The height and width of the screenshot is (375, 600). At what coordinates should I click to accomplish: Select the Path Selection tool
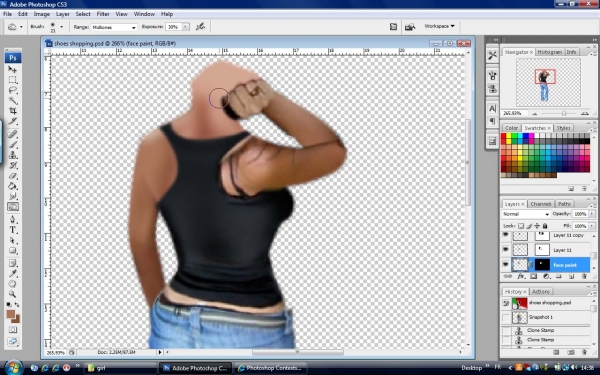pos(13,240)
